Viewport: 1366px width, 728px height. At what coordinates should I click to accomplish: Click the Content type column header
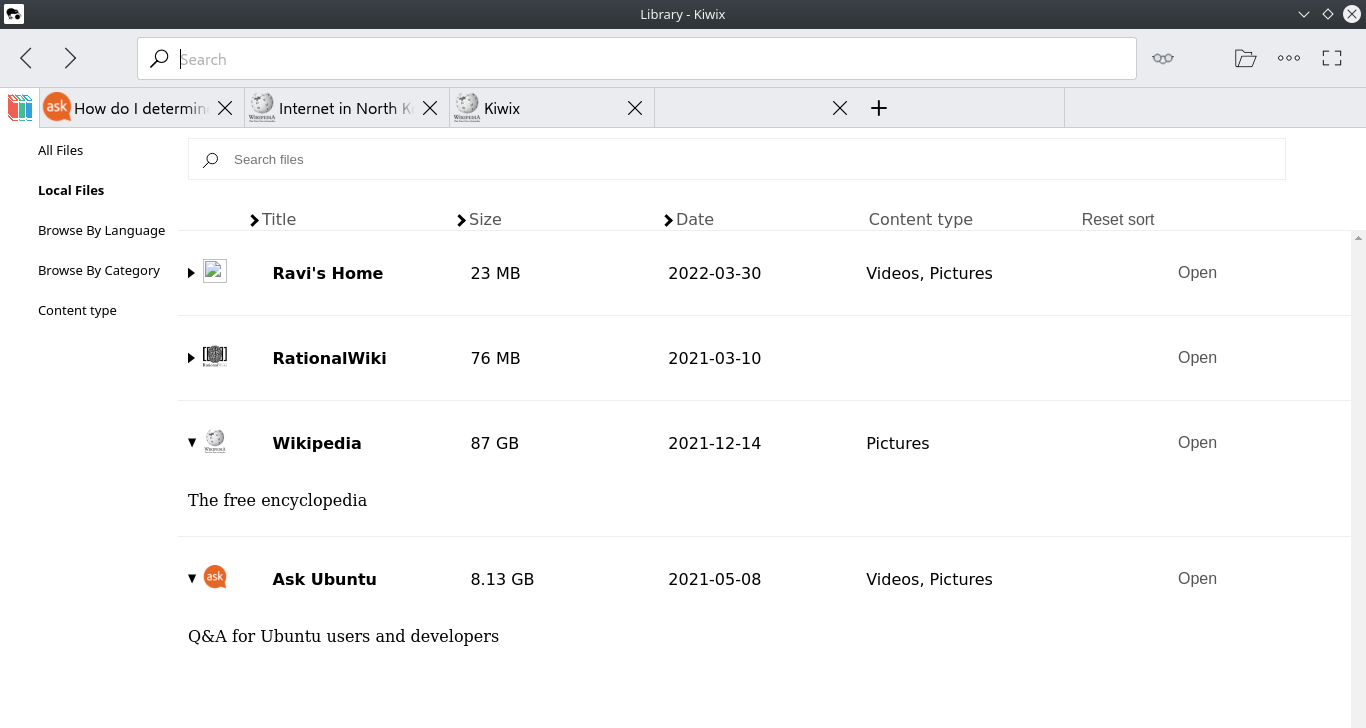[920, 219]
